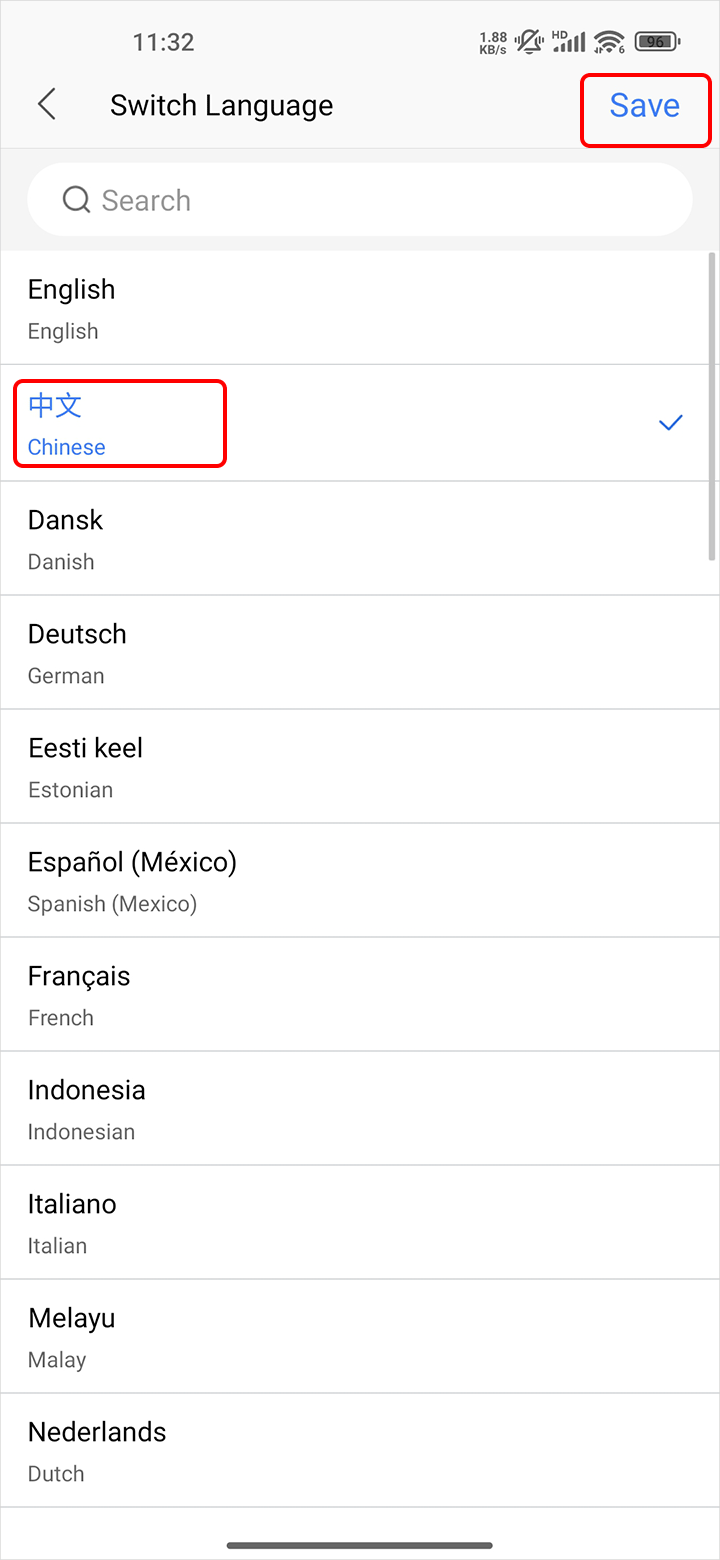Tap the Wi-Fi icon in status bar
The width and height of the screenshot is (720, 1560).
tap(608, 42)
